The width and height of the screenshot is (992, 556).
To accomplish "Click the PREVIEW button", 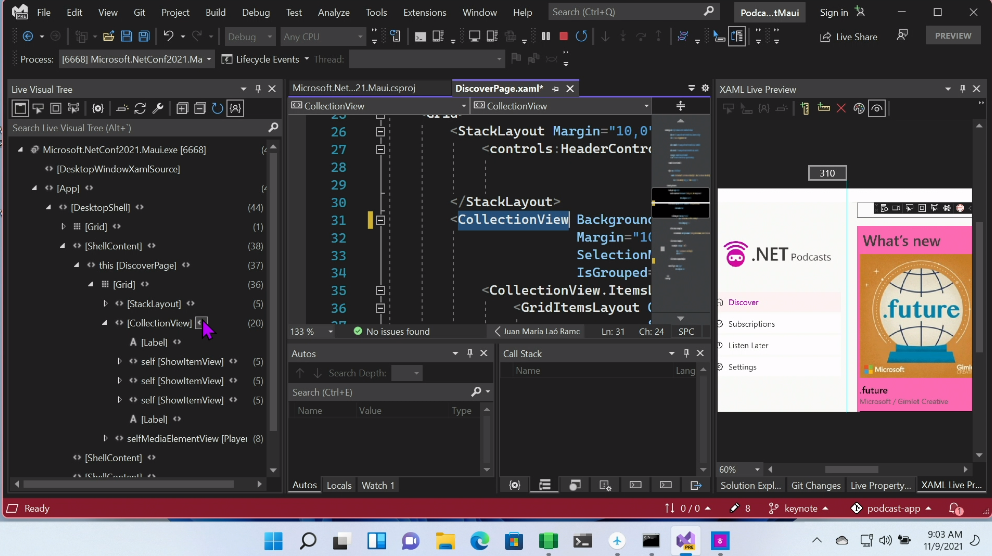I will tap(952, 36).
